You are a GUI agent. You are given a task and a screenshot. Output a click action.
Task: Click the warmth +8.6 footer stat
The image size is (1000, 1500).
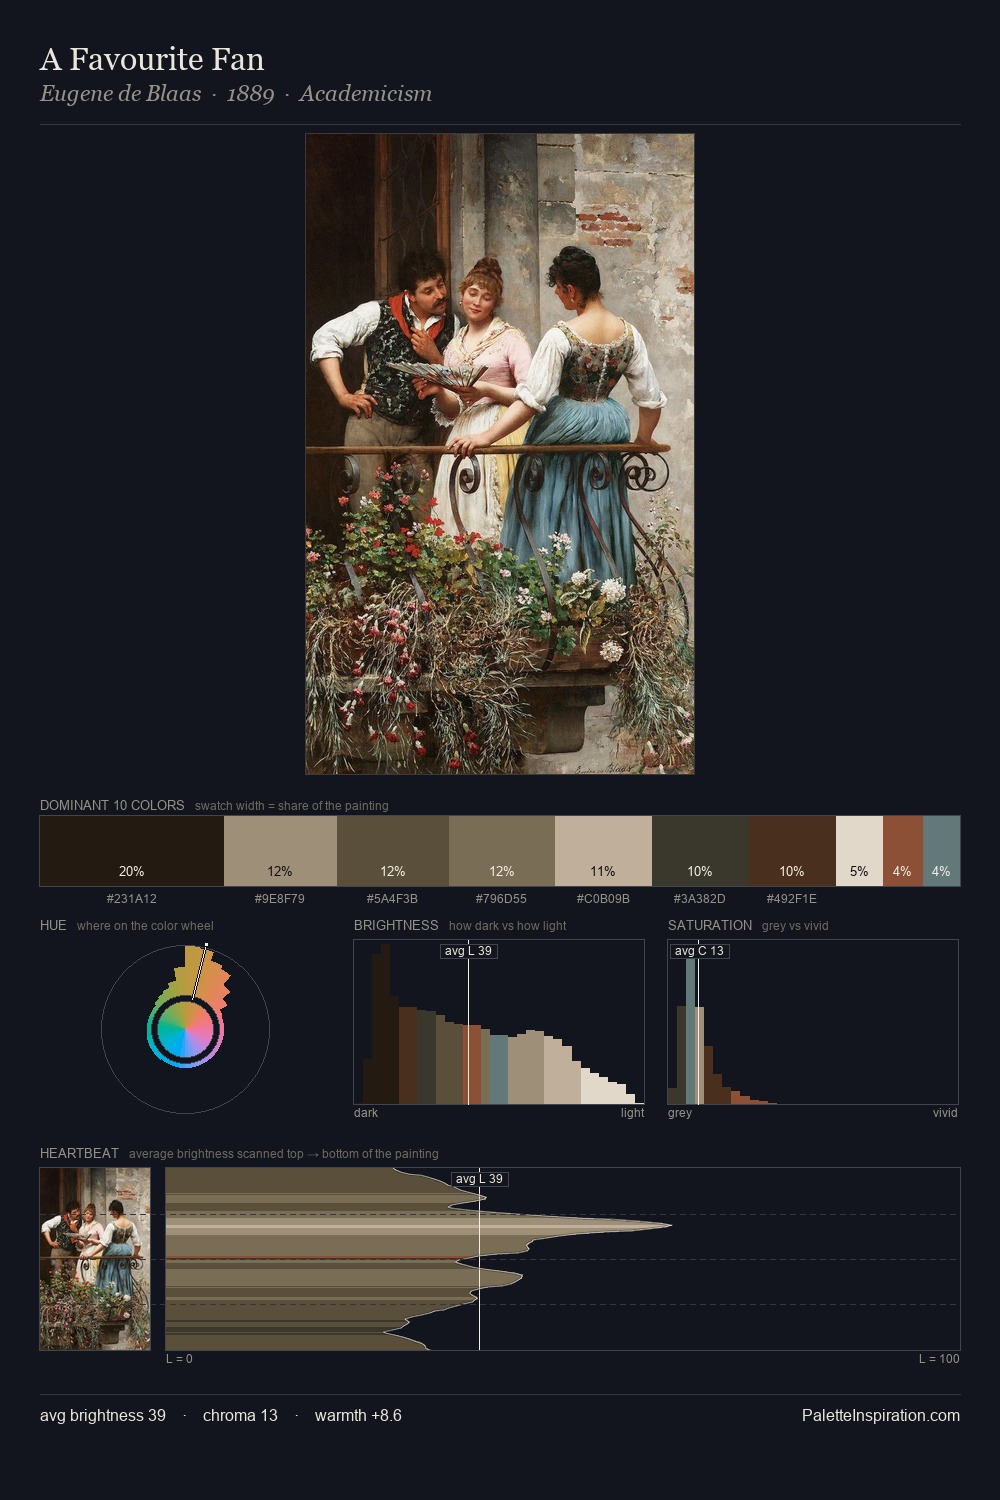tap(358, 1415)
